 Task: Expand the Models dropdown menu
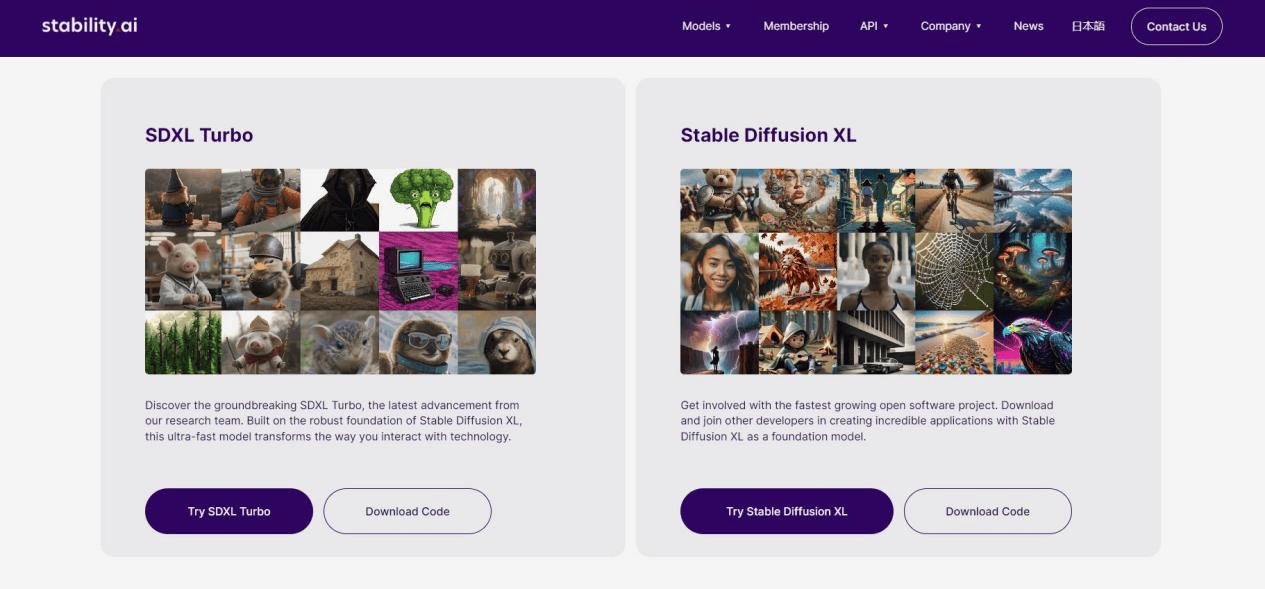pos(706,26)
